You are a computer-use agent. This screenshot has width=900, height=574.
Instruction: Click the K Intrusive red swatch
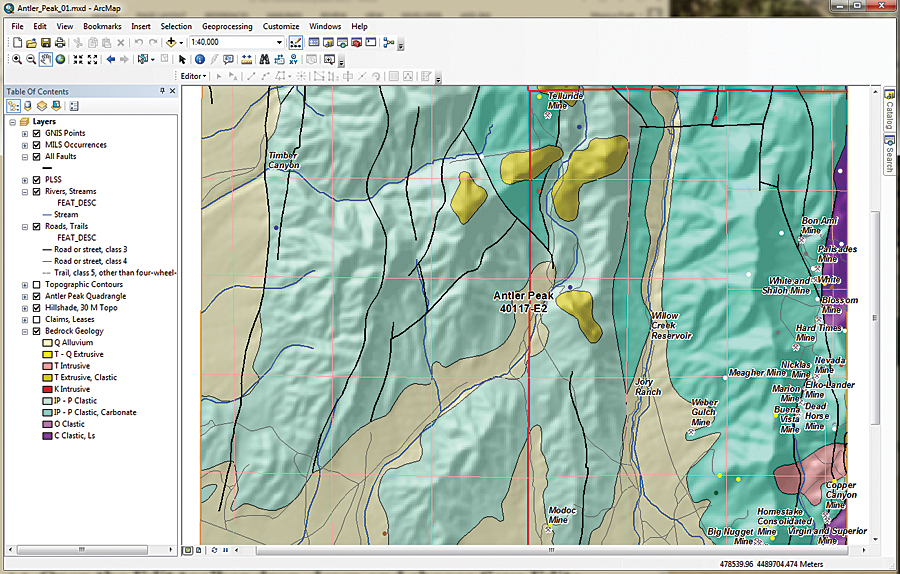[48, 389]
